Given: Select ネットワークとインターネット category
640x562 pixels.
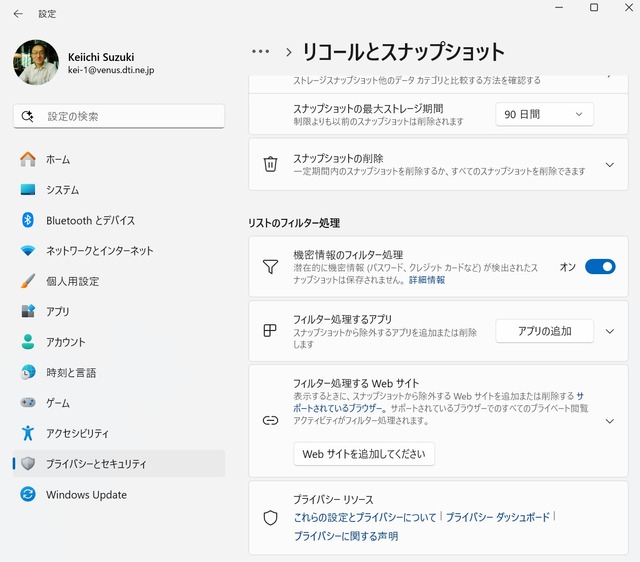Looking at the screenshot, I should pyautogui.click(x=118, y=251).
